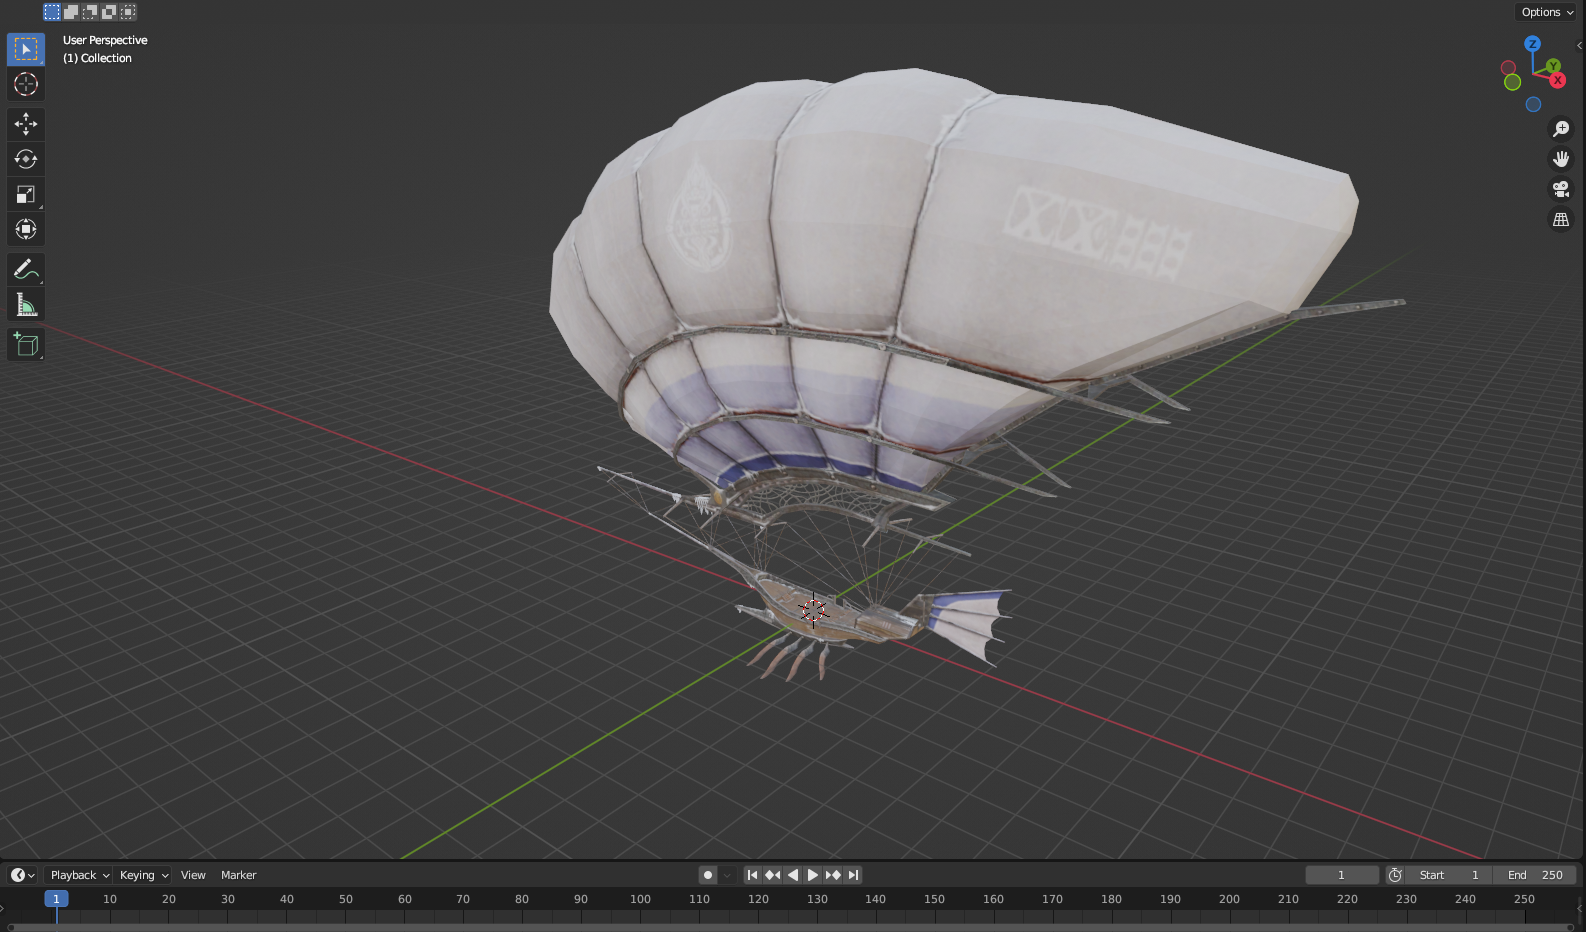Click the zoom magnifier viewport icon

point(1560,129)
